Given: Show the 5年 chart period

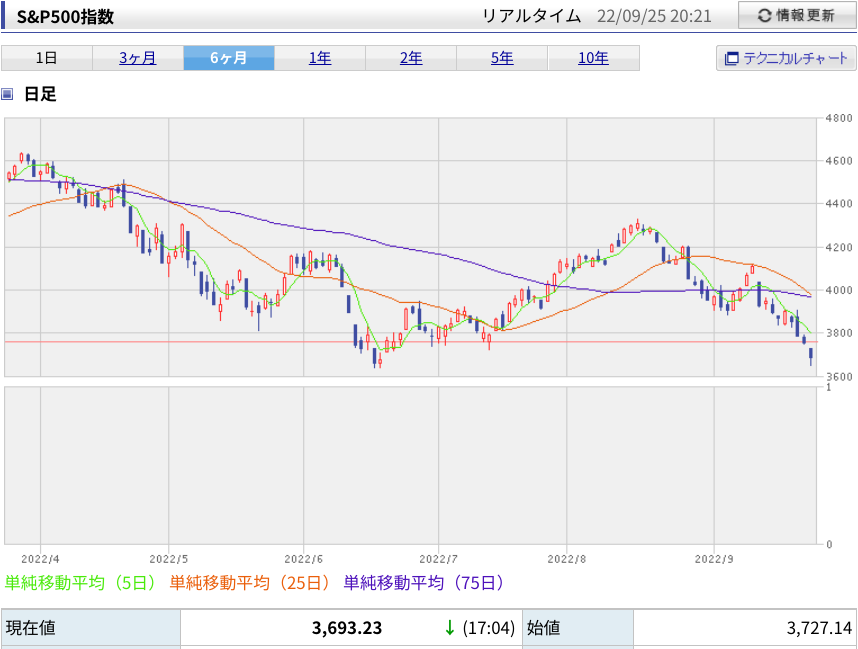Looking at the screenshot, I should pos(502,58).
